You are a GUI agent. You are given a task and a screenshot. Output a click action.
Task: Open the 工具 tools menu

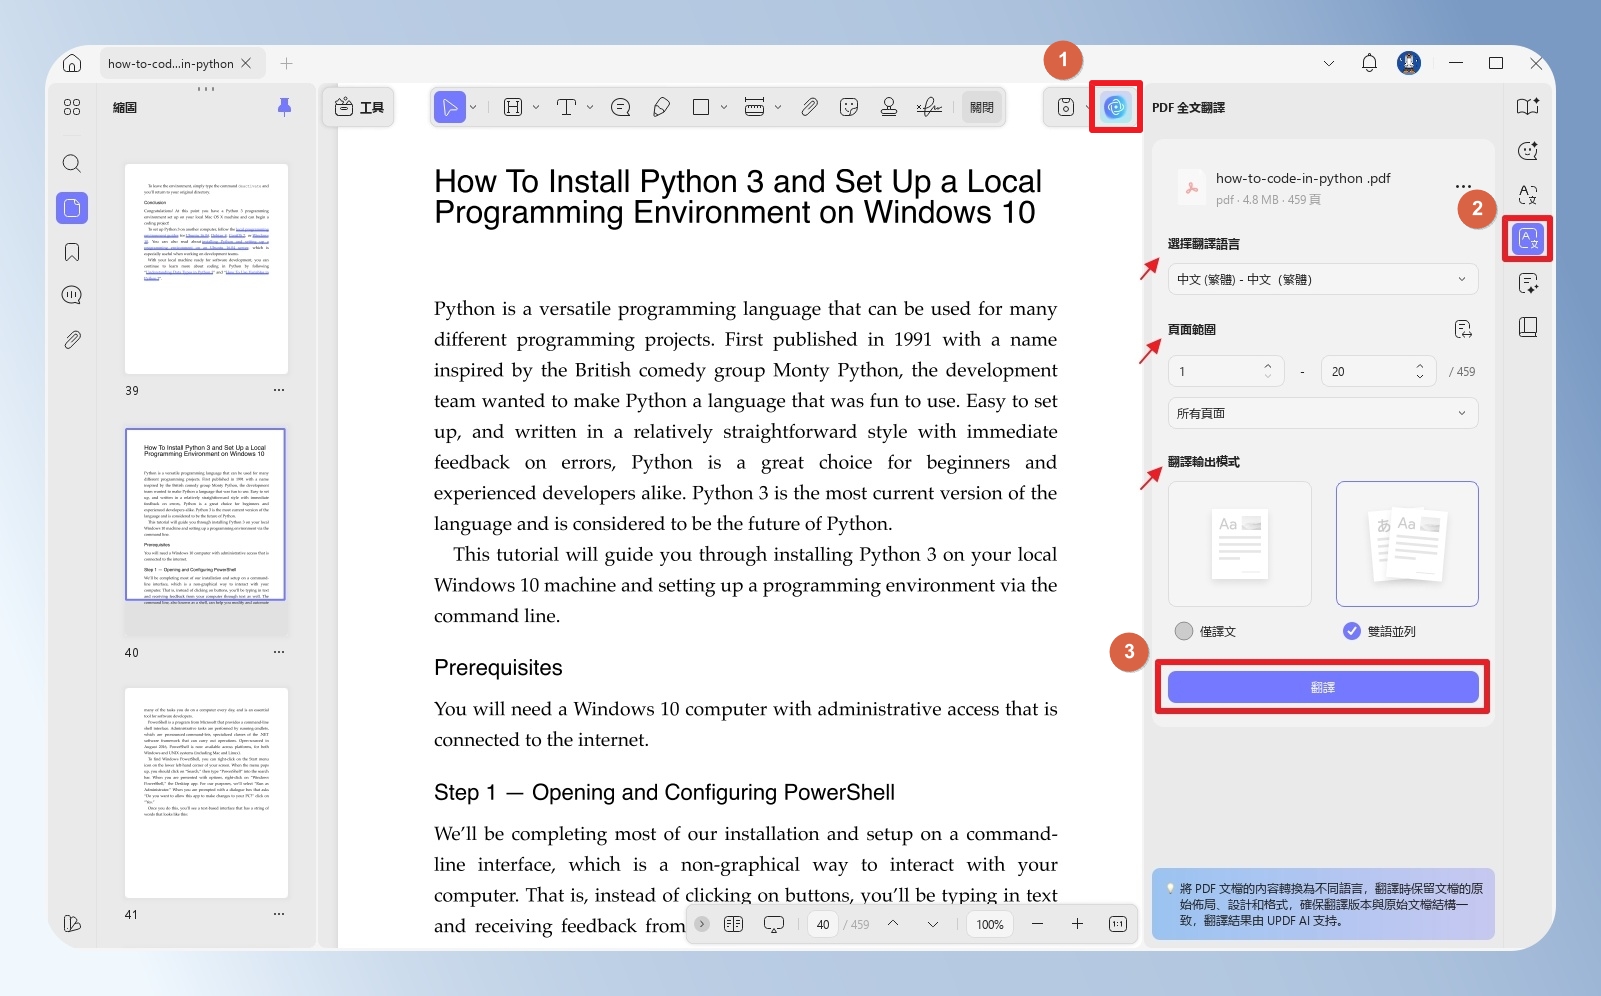point(359,107)
